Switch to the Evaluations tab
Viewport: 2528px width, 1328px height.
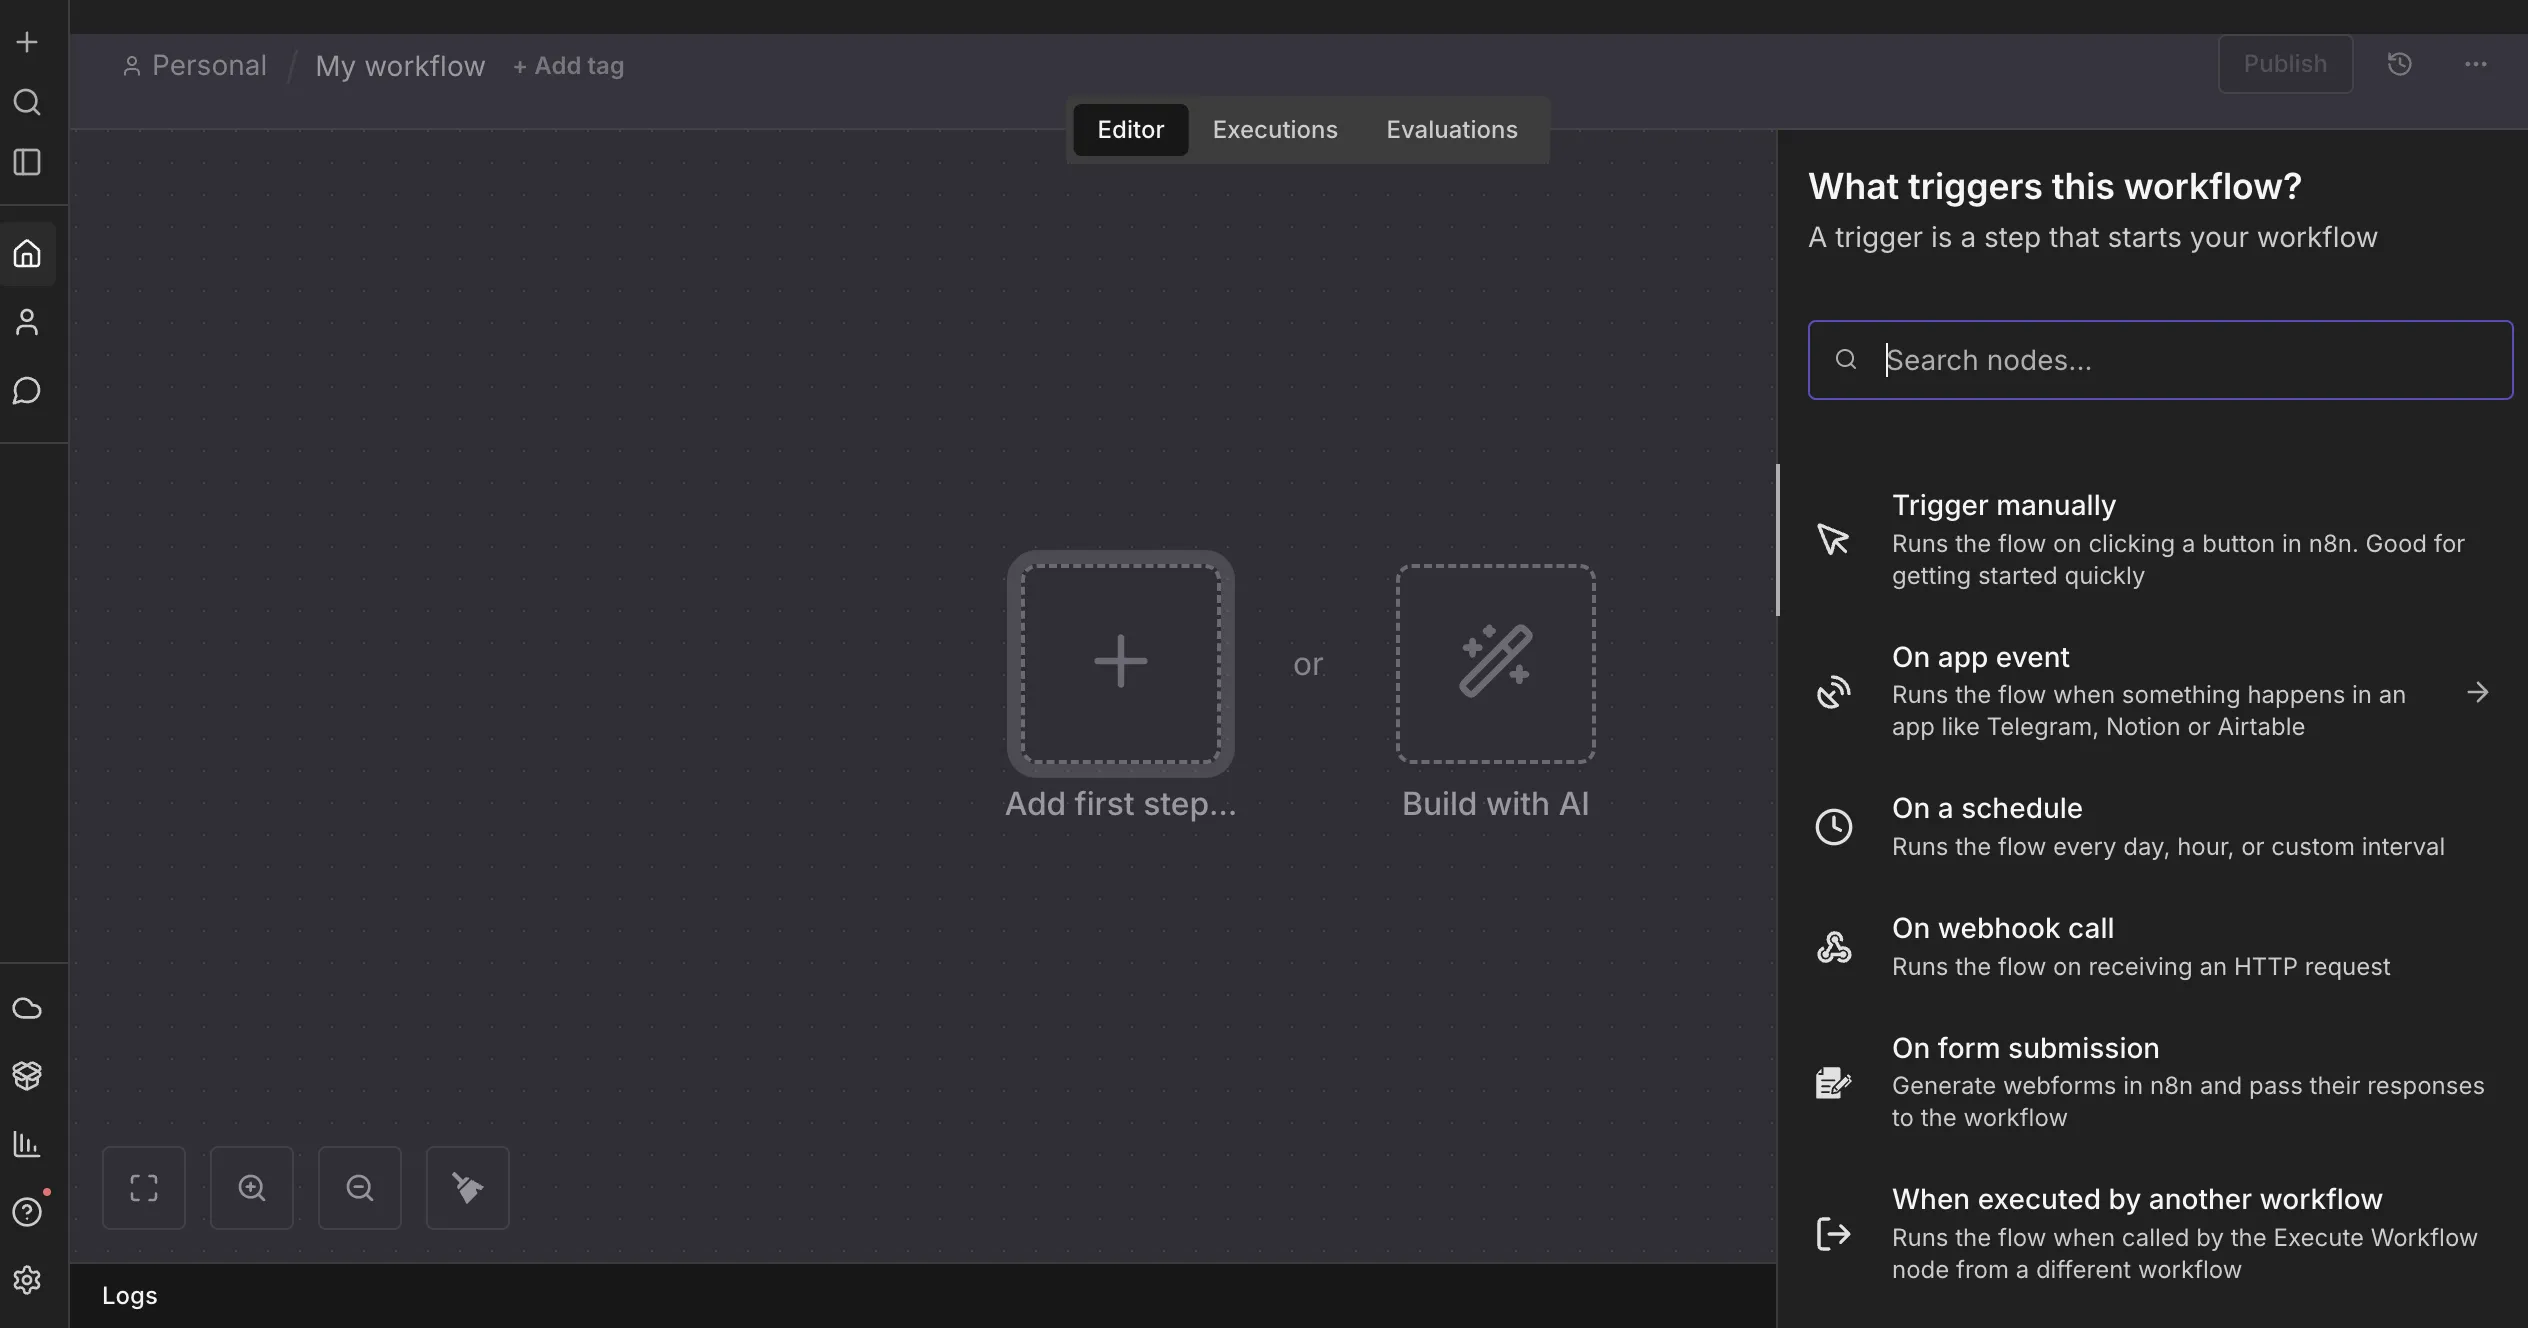(1451, 129)
